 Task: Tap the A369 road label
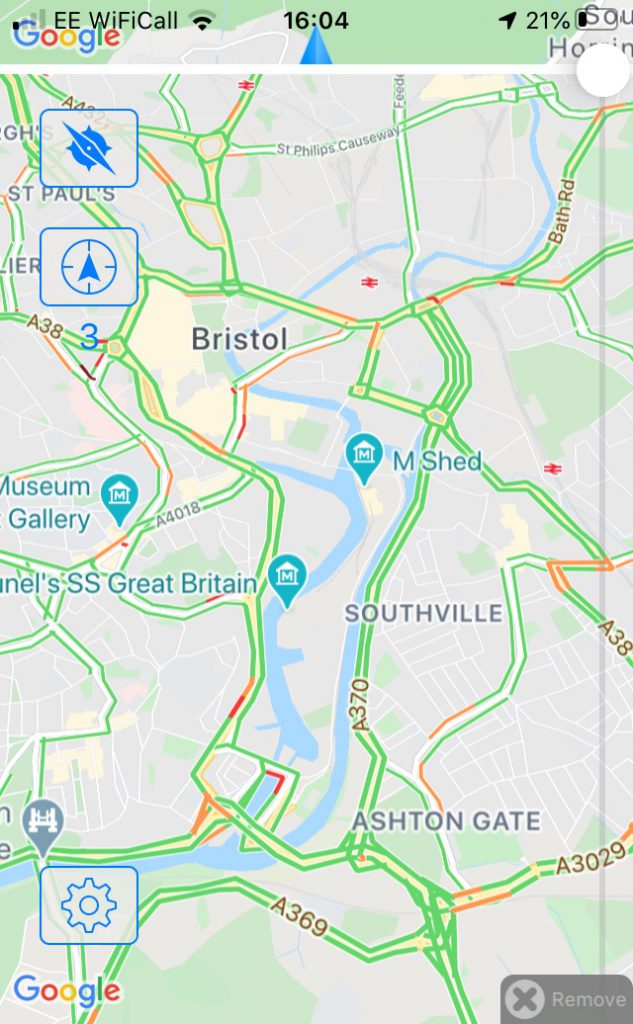pyautogui.click(x=299, y=916)
